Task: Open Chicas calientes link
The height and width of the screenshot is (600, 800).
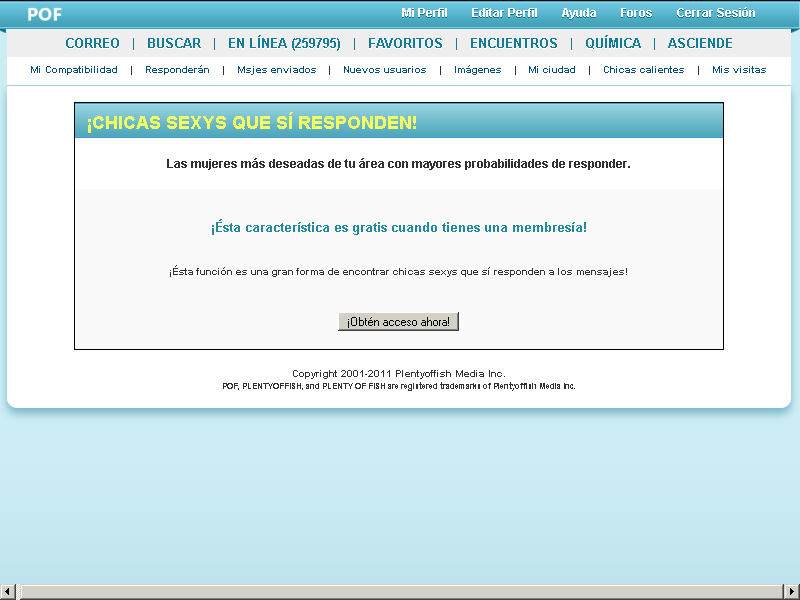Action: (643, 70)
